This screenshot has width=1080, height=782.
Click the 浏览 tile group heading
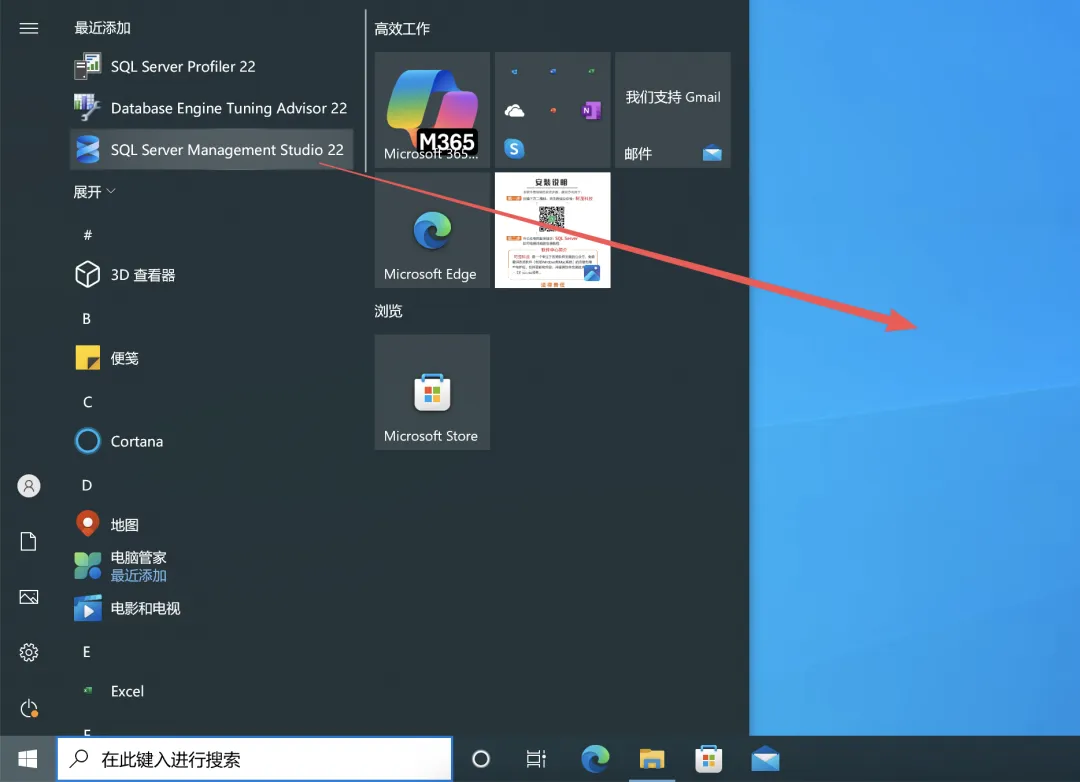point(388,311)
